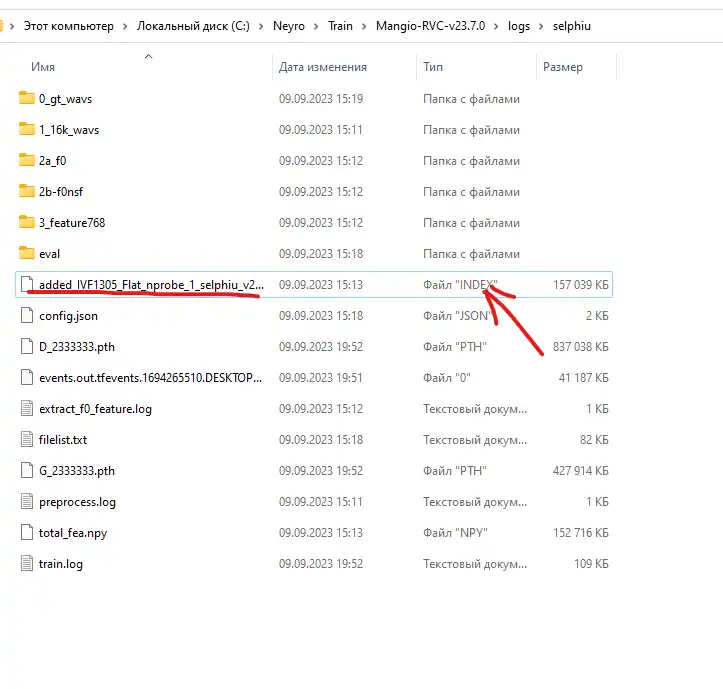Click the Файл "JSON" type cell

tap(459, 315)
